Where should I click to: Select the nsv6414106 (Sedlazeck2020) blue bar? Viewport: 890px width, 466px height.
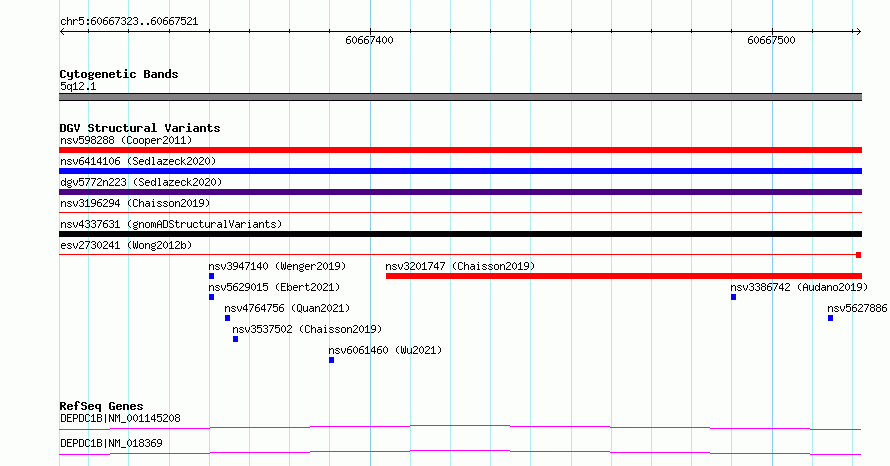460,171
